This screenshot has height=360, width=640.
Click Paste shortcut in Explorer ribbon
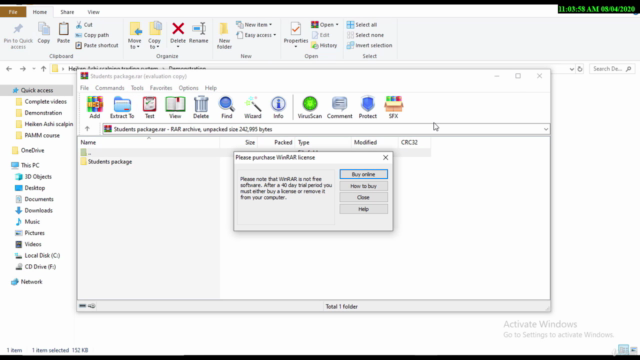pos(97,45)
